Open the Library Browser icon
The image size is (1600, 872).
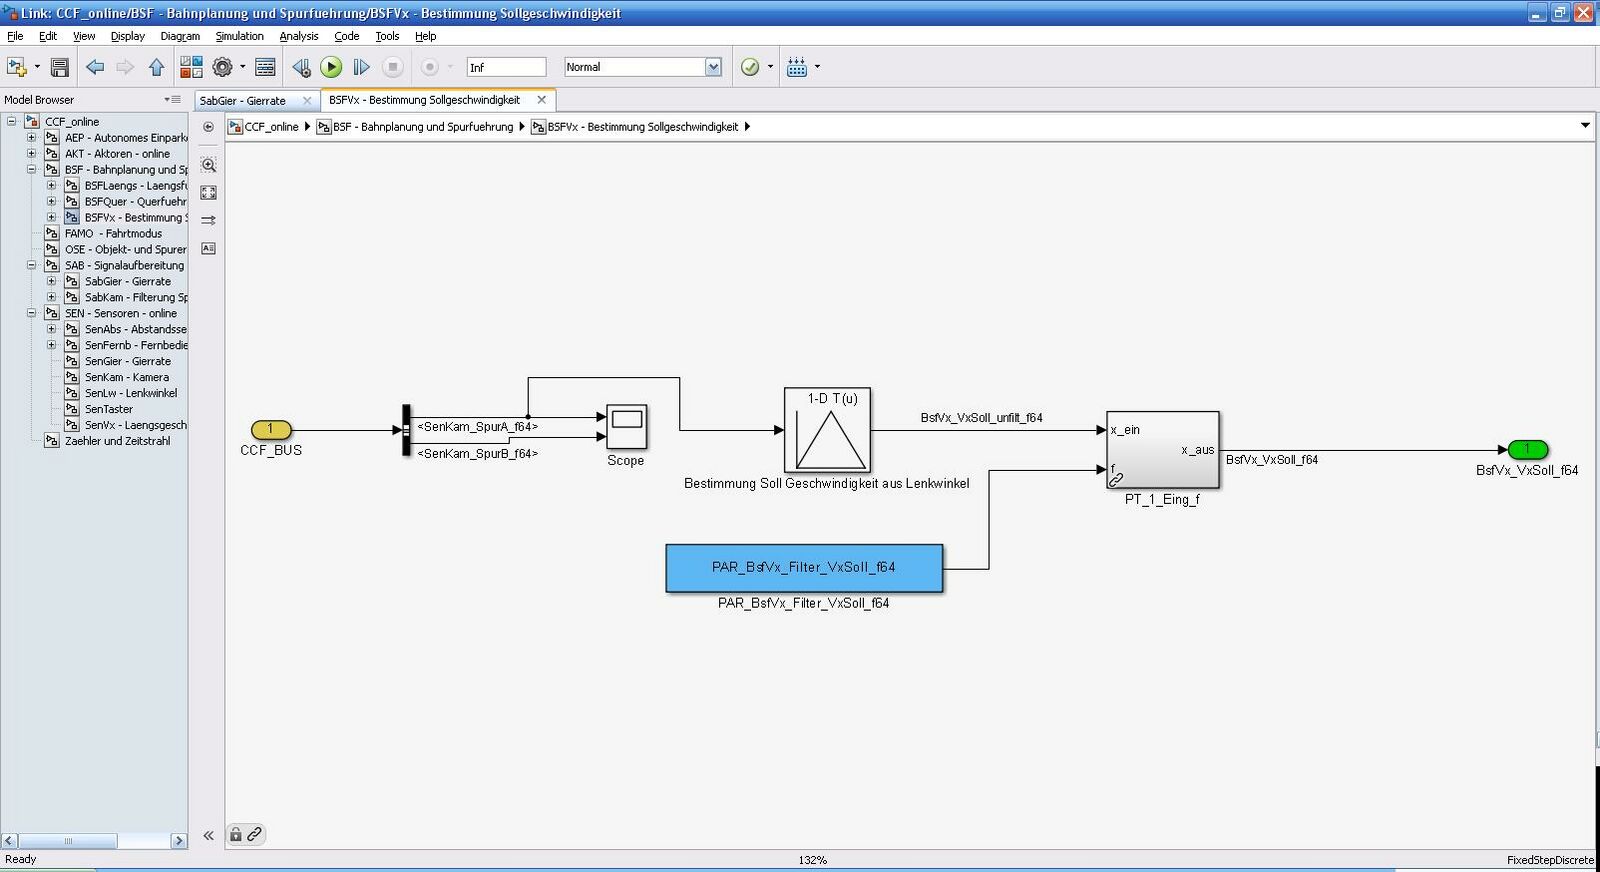tap(191, 67)
